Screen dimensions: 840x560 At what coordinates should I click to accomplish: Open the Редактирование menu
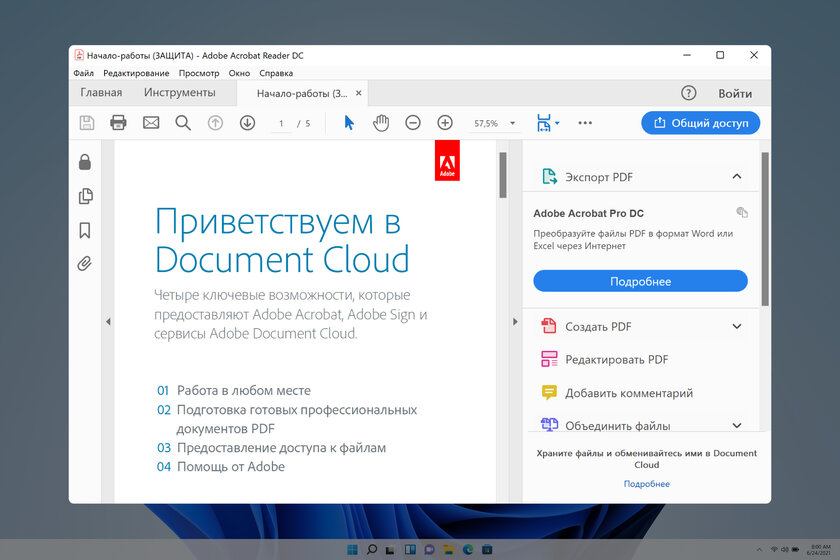(136, 73)
